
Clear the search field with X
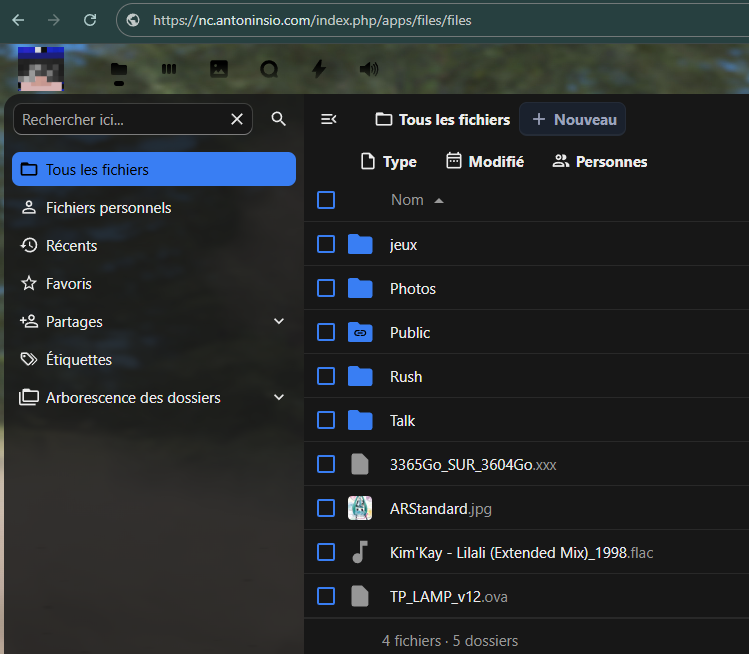coord(237,120)
